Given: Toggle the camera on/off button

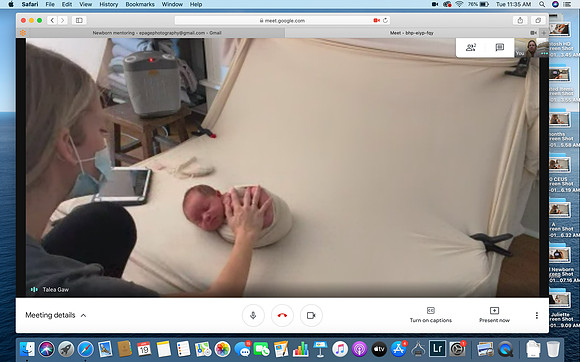Looking at the screenshot, I should pyautogui.click(x=311, y=315).
